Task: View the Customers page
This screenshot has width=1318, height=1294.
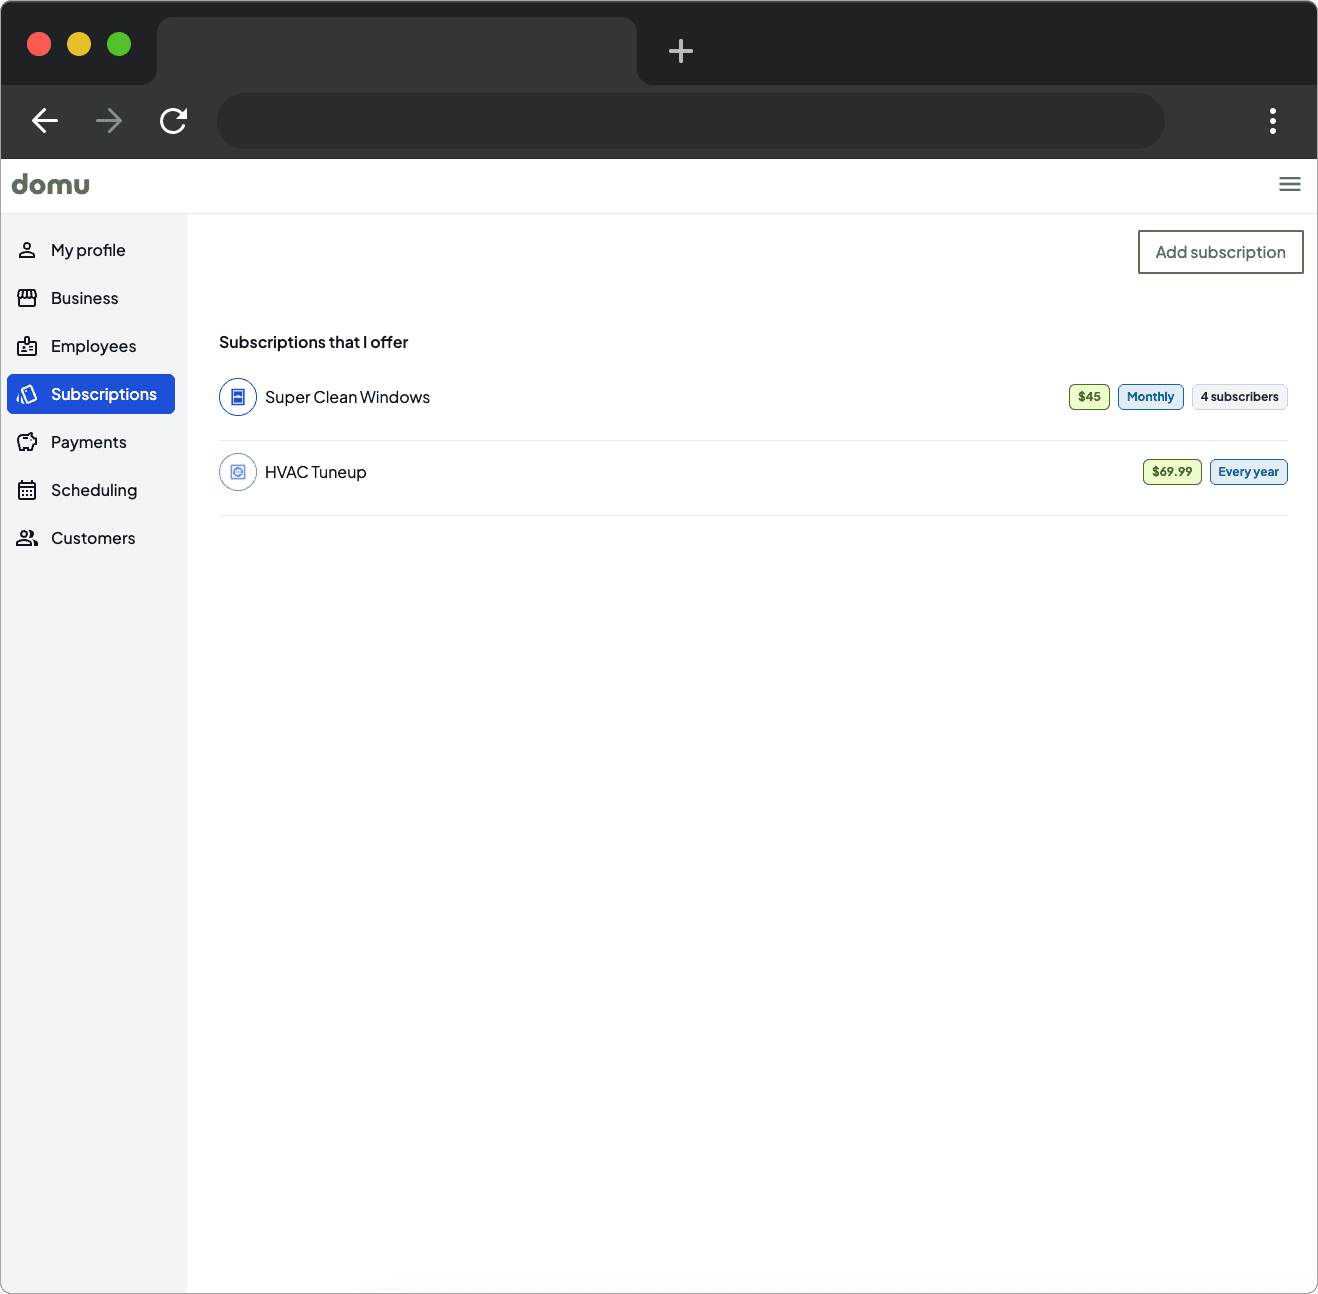Action: 91,538
